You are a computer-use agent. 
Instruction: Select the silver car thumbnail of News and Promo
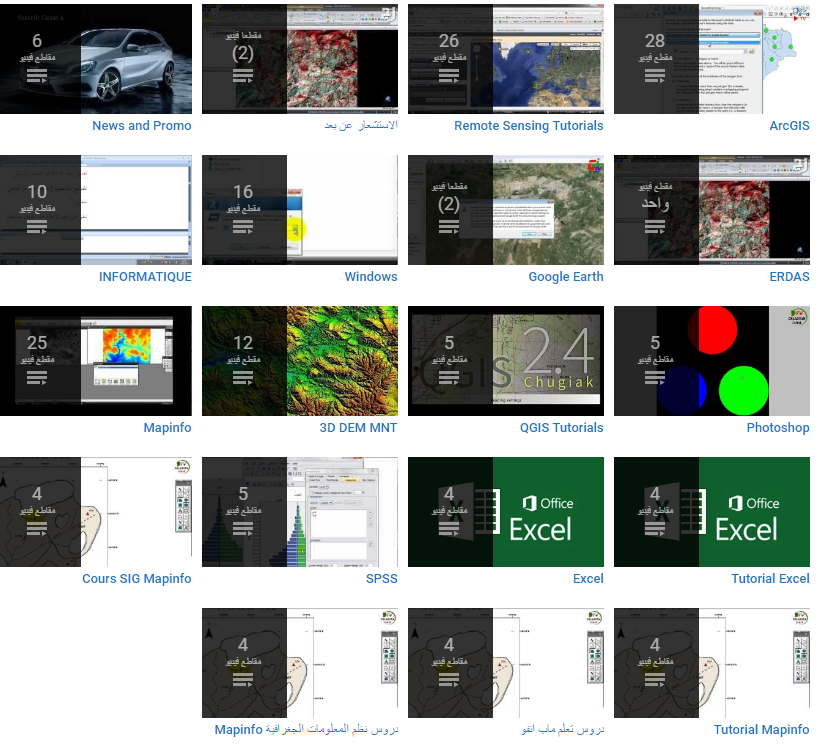click(x=96, y=59)
